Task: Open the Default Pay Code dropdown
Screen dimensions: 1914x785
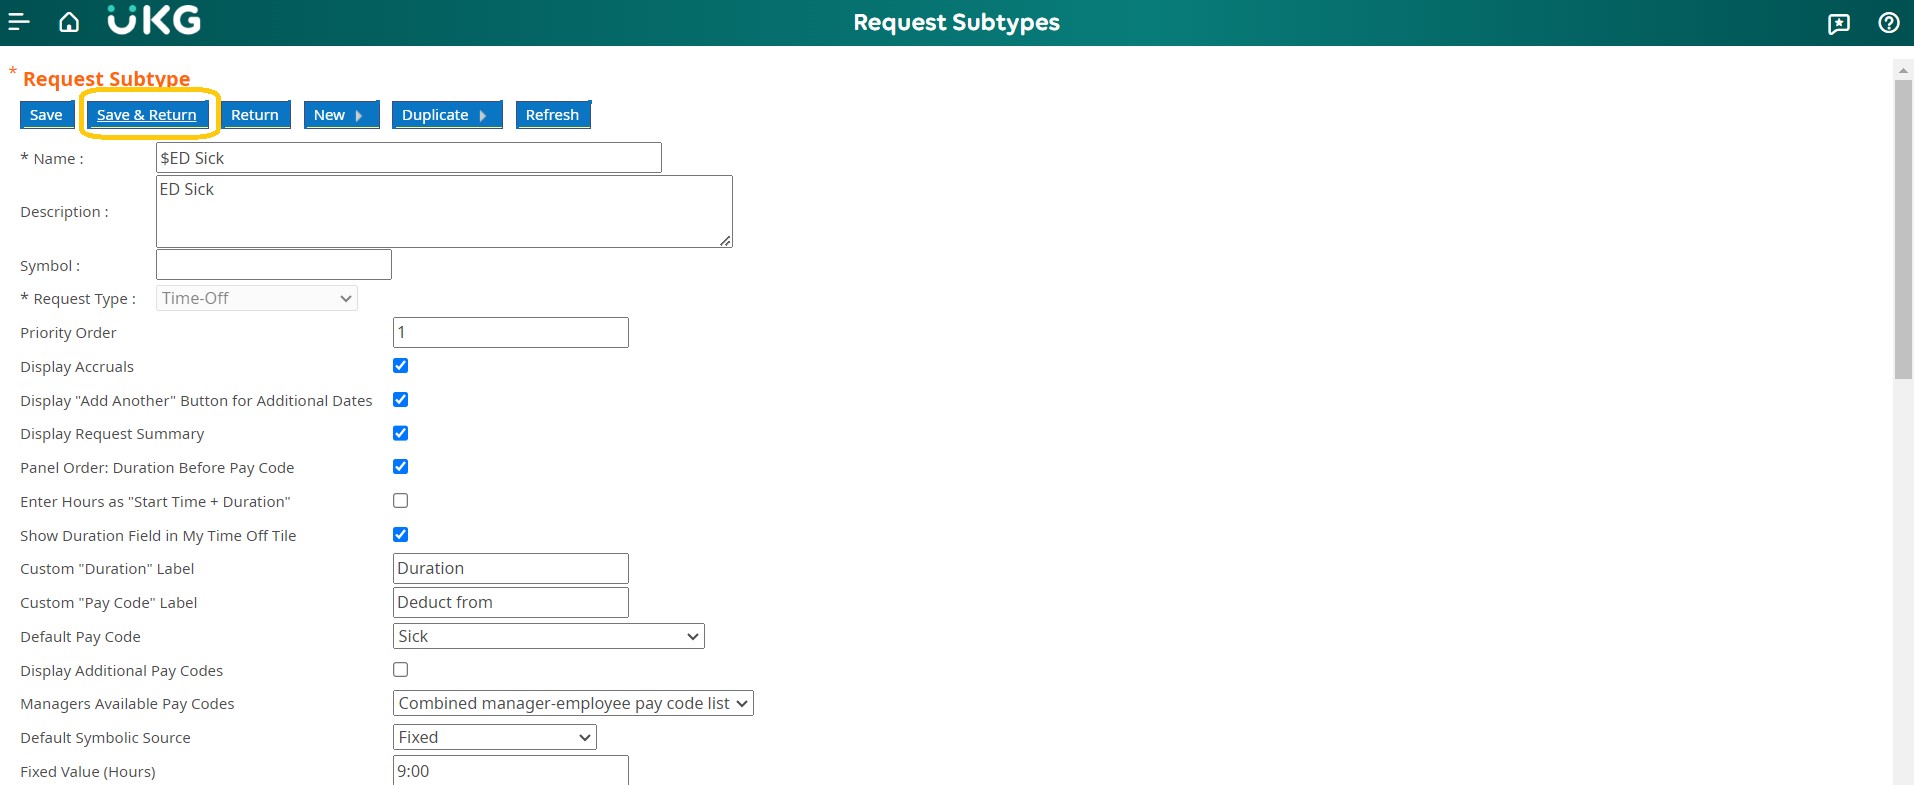Action: click(548, 637)
